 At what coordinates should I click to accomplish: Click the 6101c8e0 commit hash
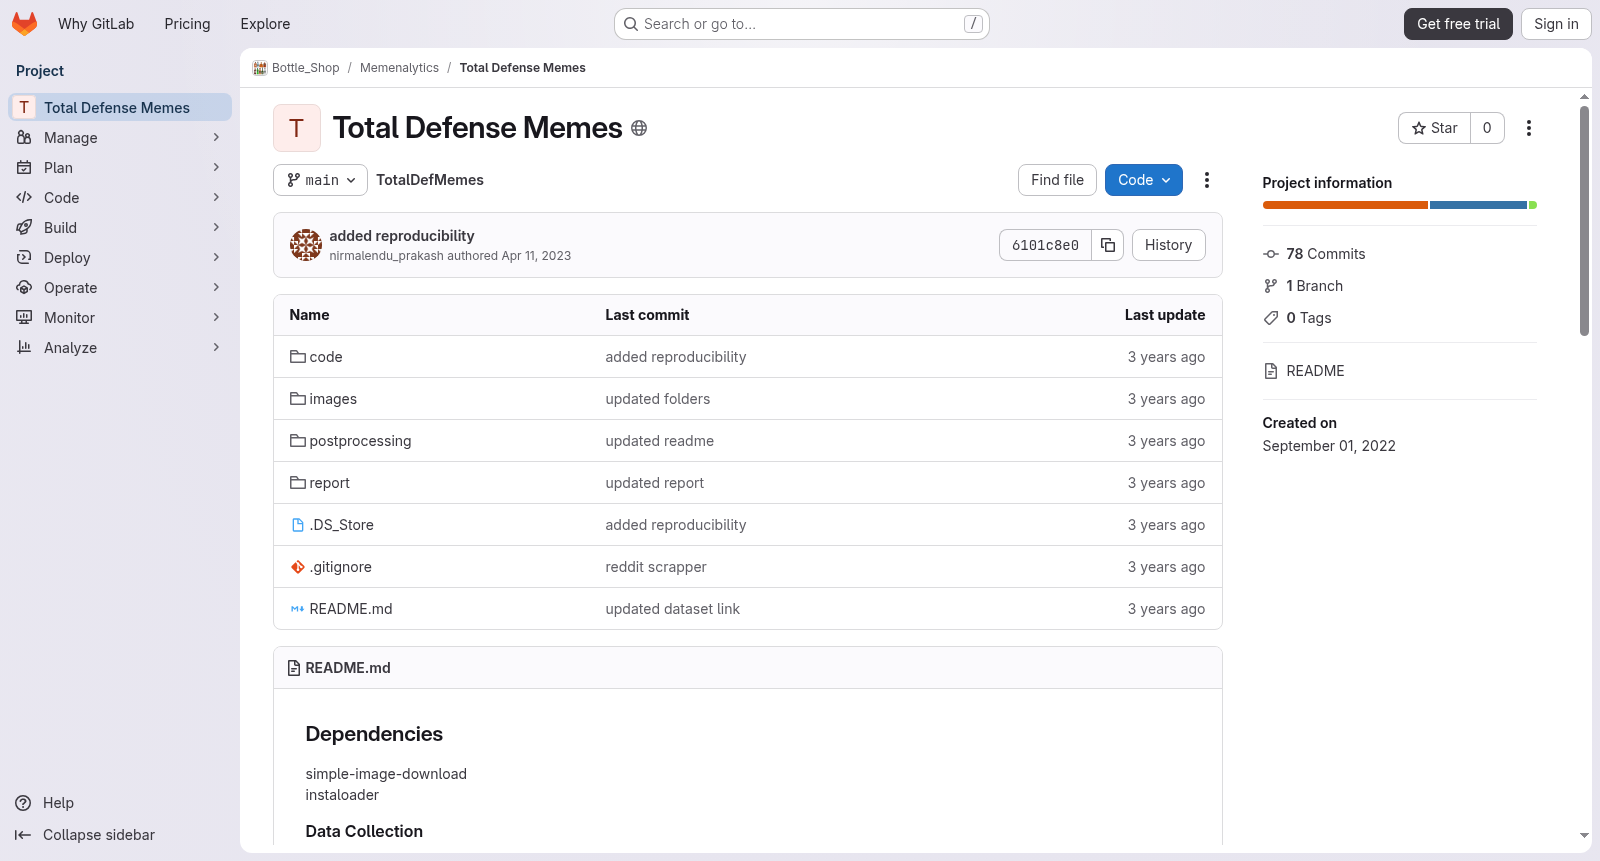[x=1045, y=245]
